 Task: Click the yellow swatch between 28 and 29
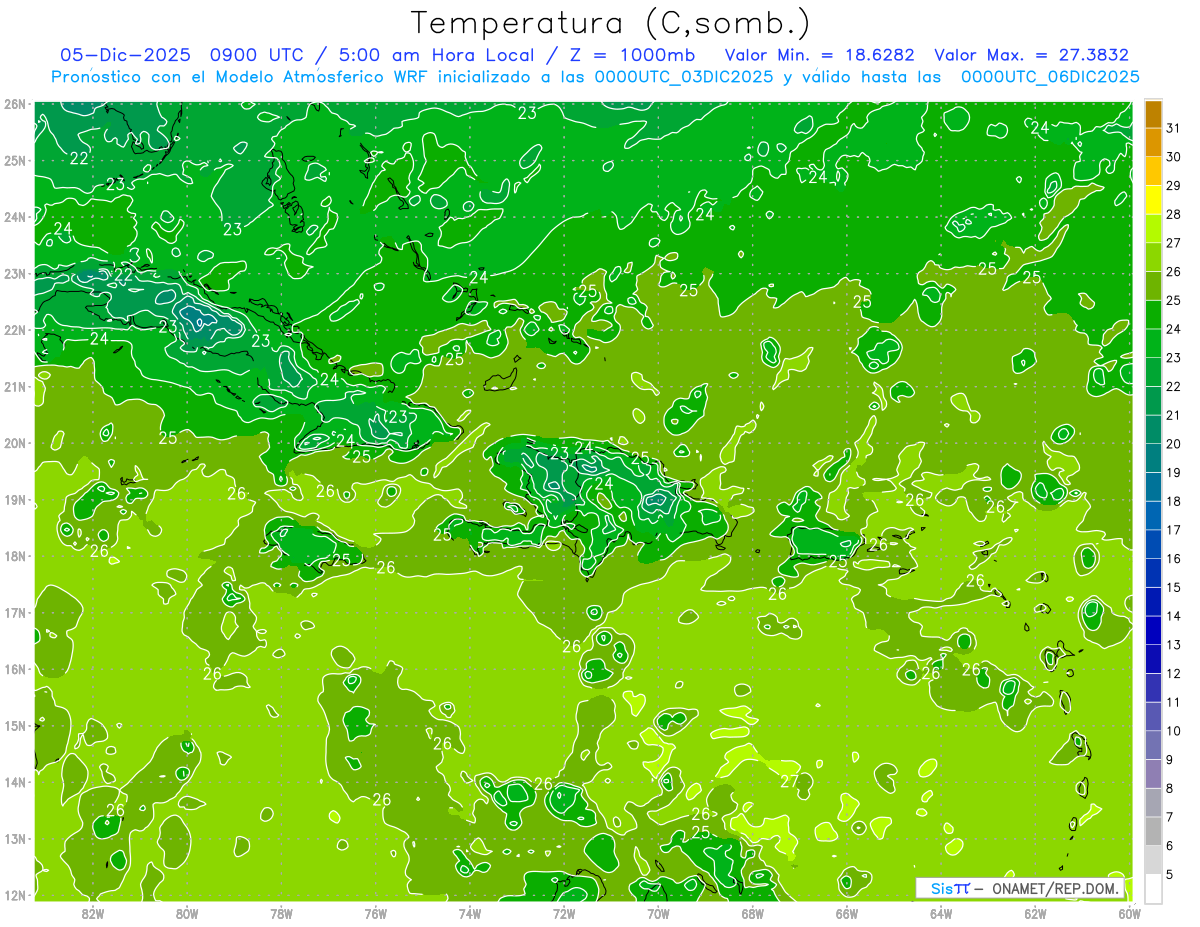coord(1153,200)
